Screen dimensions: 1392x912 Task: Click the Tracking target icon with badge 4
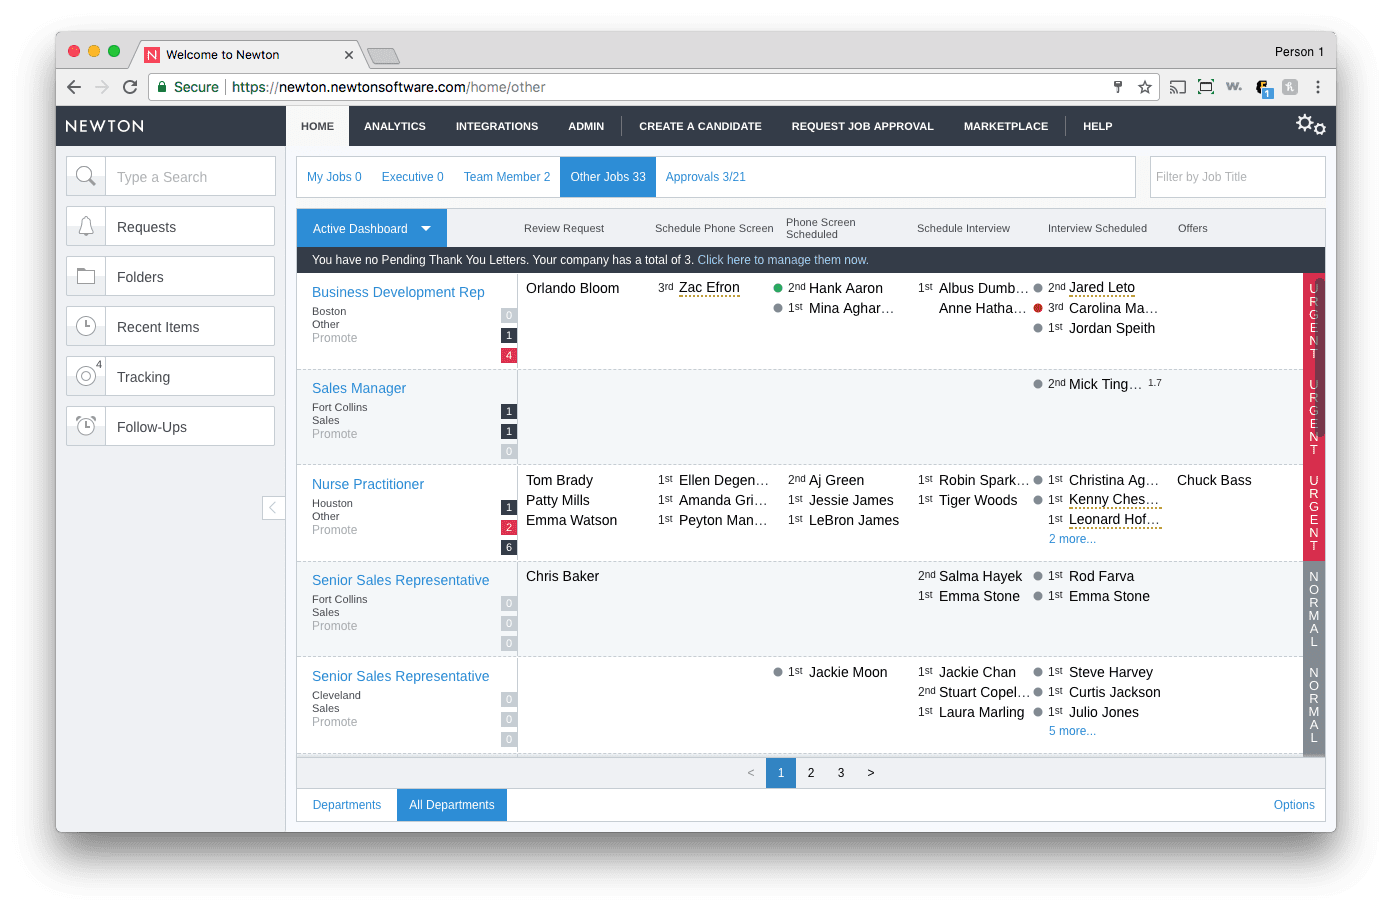pos(85,376)
